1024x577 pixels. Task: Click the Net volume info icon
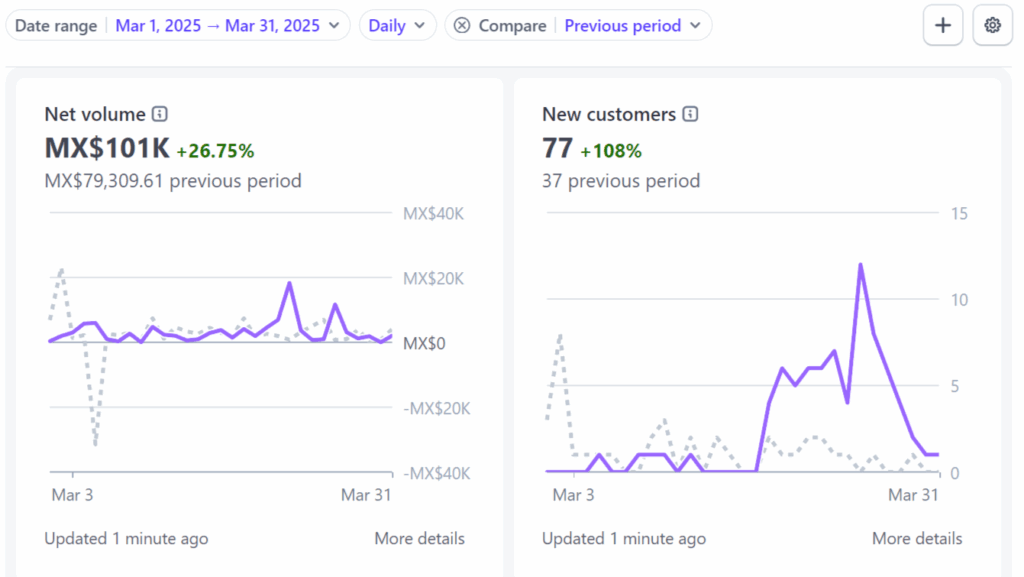(x=160, y=114)
